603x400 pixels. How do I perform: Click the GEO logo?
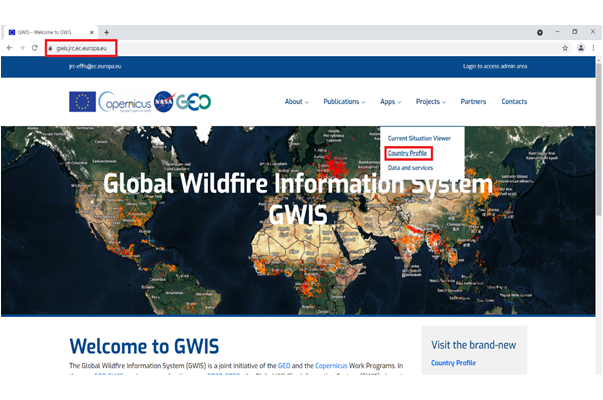pyautogui.click(x=194, y=102)
